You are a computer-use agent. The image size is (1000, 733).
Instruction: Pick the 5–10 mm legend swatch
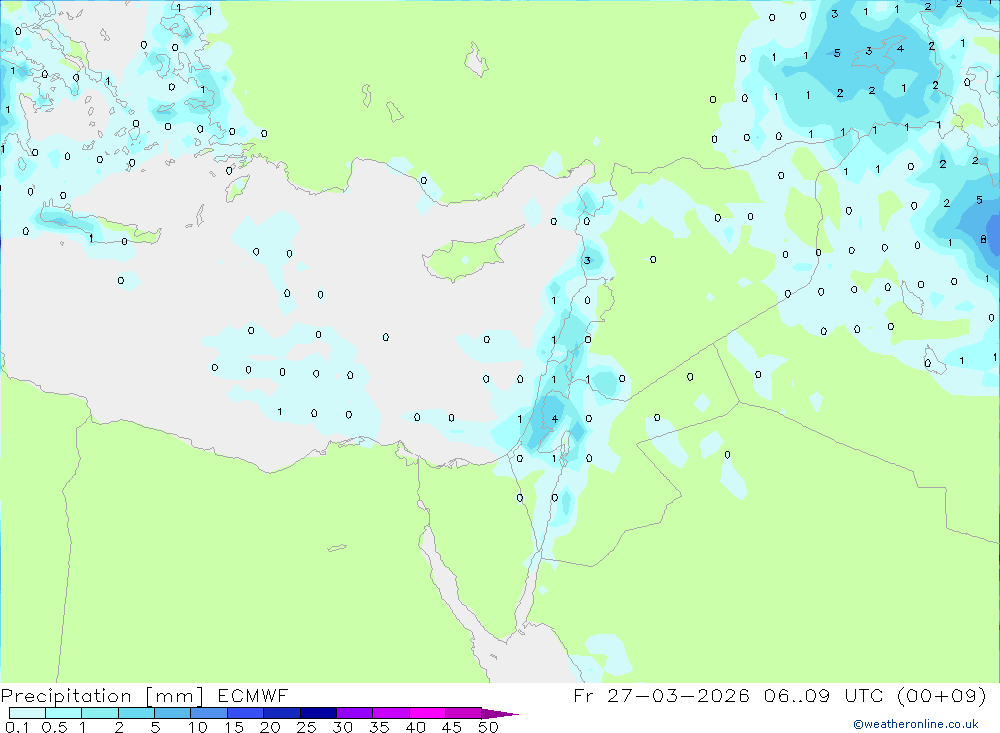[173, 713]
